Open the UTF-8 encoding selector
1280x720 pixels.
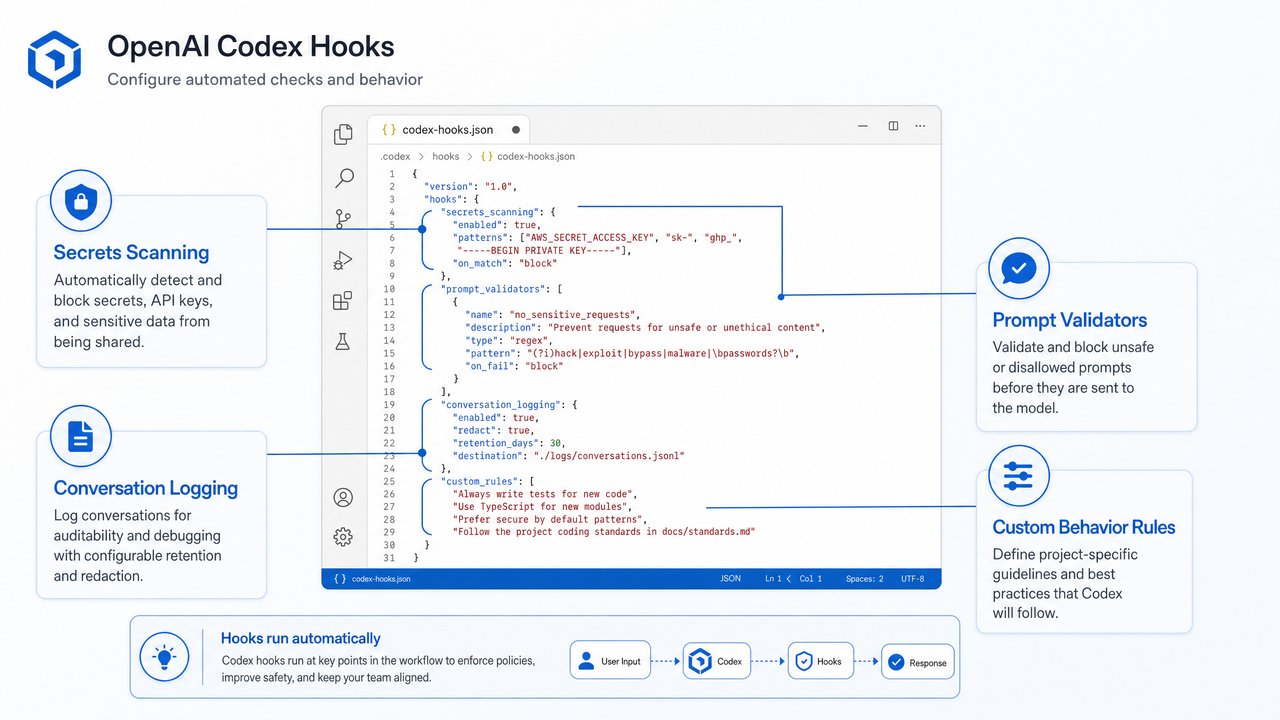pos(913,579)
